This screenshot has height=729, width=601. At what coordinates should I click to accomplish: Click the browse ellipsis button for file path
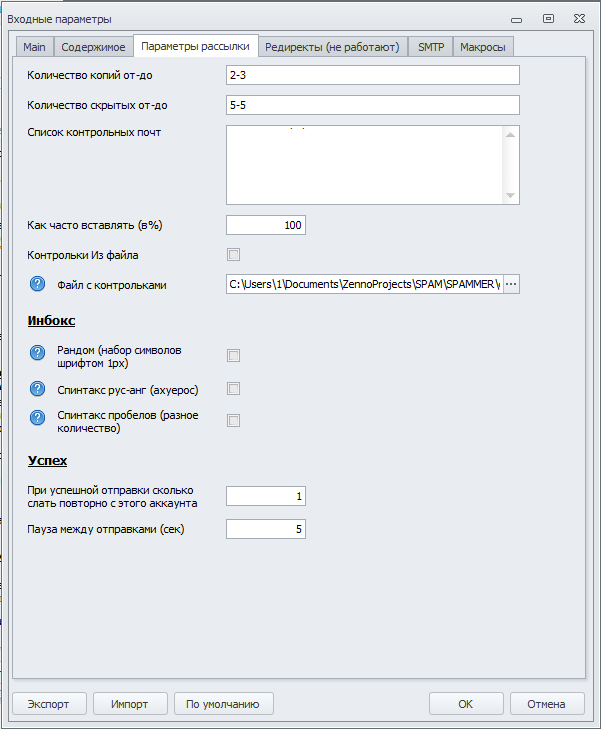point(511,284)
